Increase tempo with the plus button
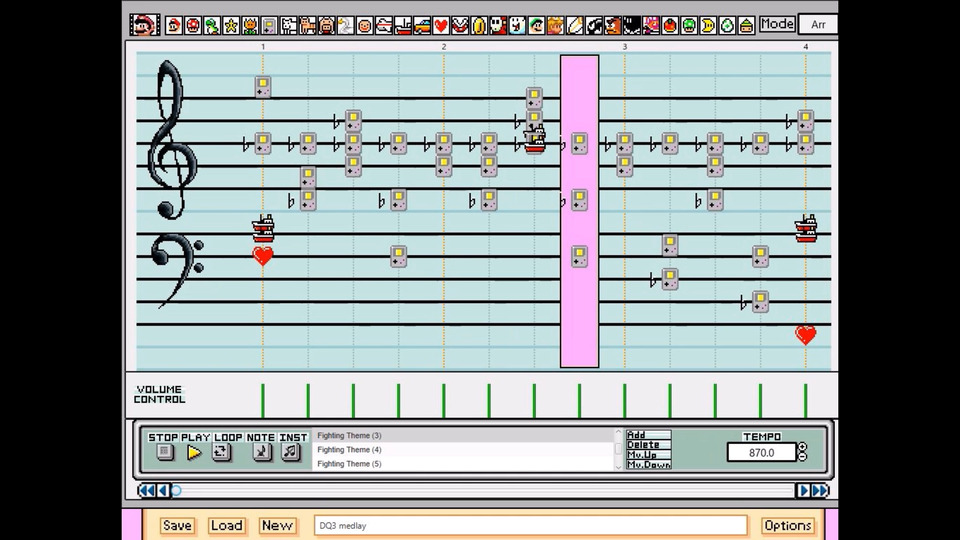960x540 pixels. point(803,448)
